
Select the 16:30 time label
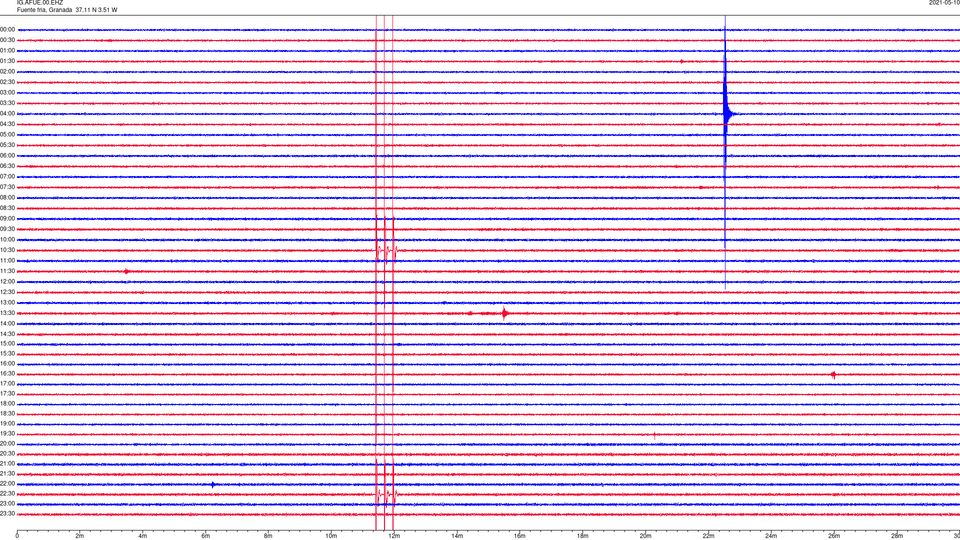coord(8,373)
